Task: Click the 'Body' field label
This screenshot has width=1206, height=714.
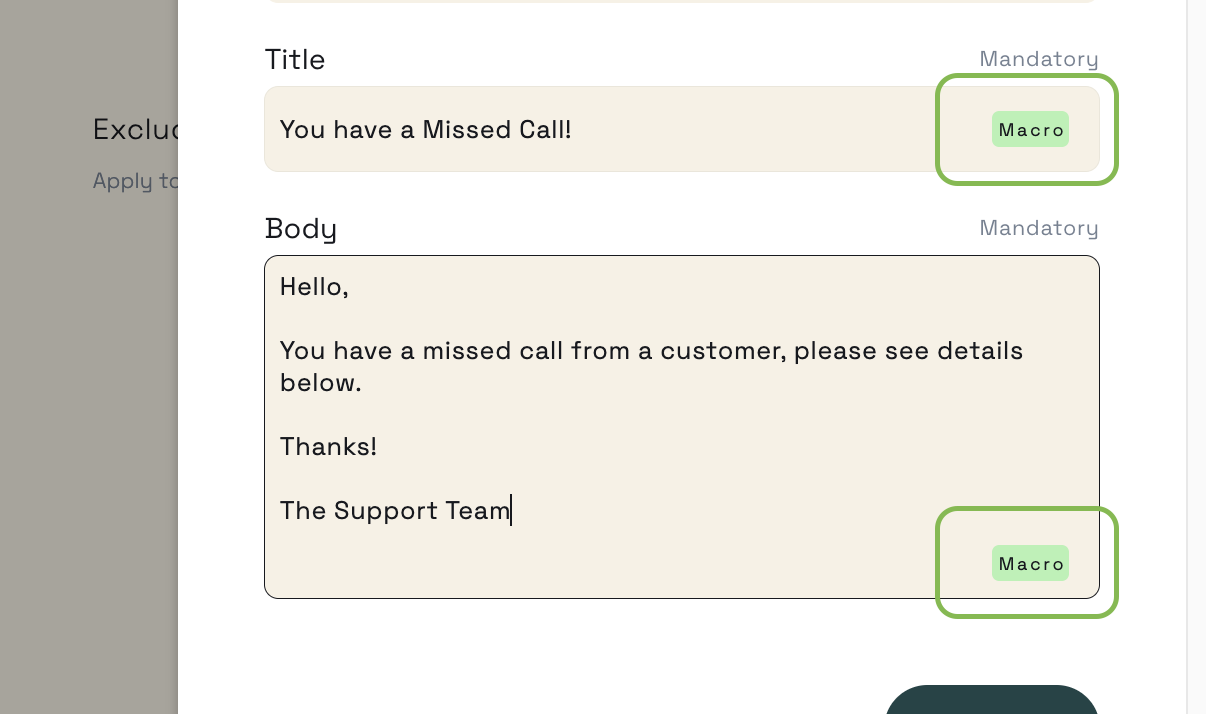Action: [301, 229]
